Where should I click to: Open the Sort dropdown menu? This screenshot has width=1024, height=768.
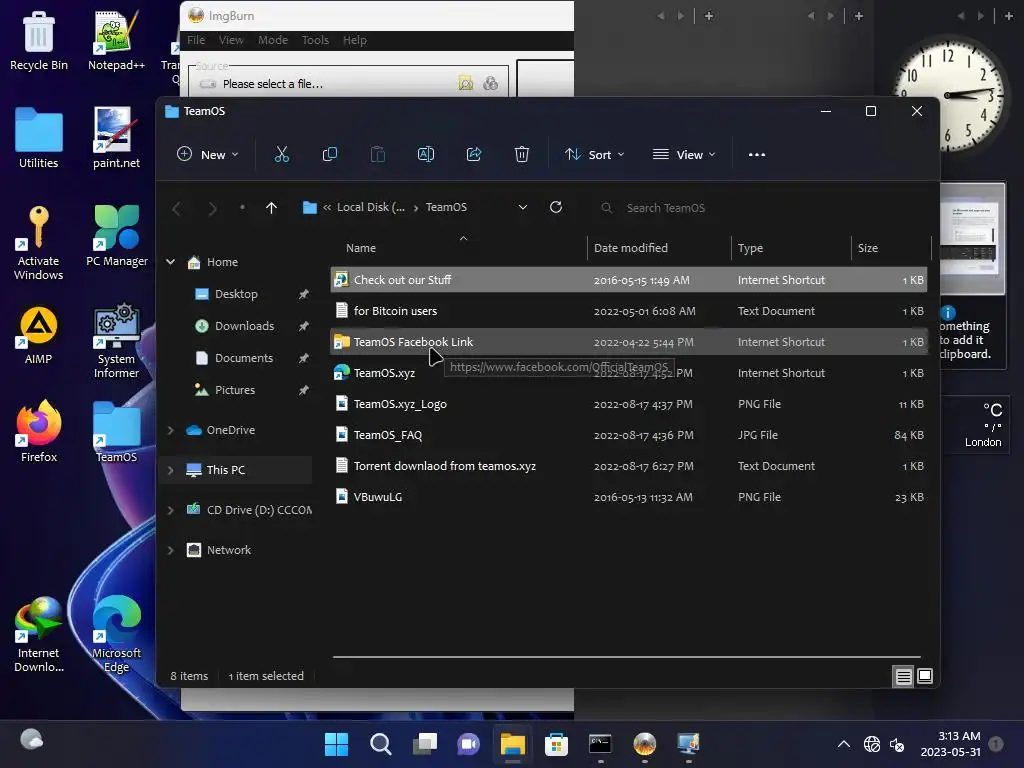coord(594,155)
